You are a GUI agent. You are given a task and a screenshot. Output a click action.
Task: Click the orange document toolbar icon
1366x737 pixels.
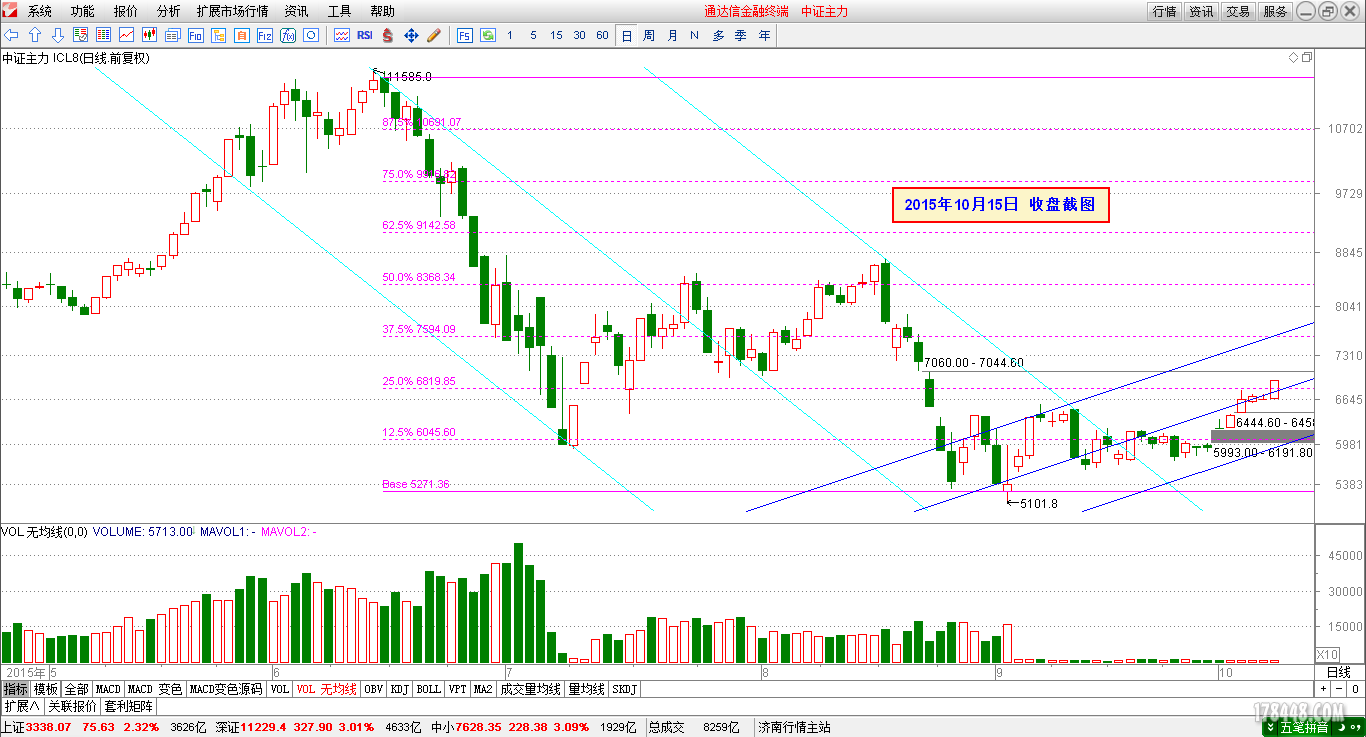[242, 35]
